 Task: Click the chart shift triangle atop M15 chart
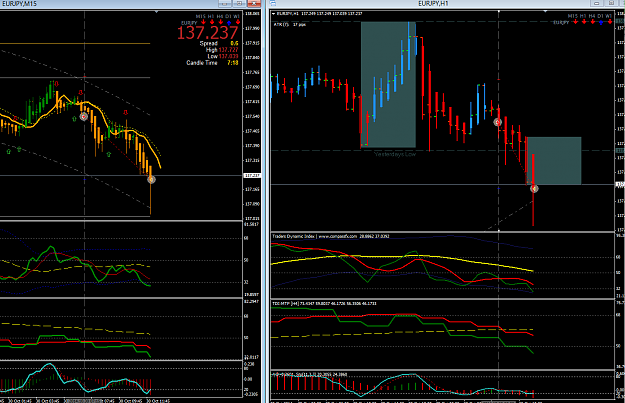tap(157, 12)
